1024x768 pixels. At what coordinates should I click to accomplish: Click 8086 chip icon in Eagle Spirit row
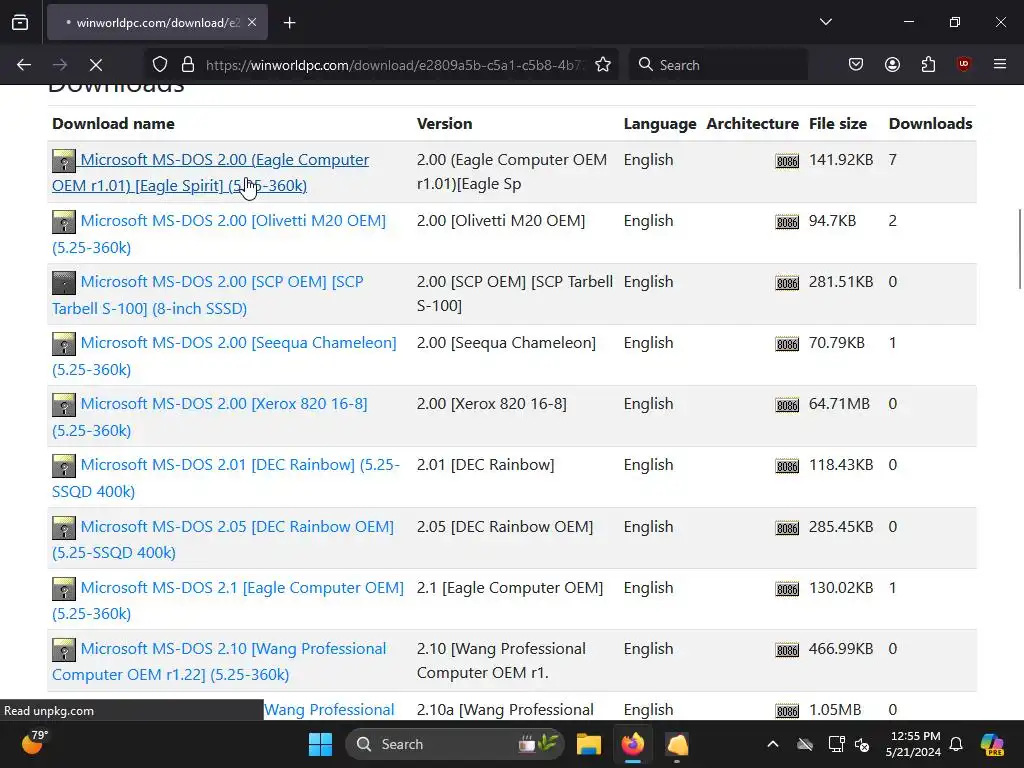tap(787, 161)
